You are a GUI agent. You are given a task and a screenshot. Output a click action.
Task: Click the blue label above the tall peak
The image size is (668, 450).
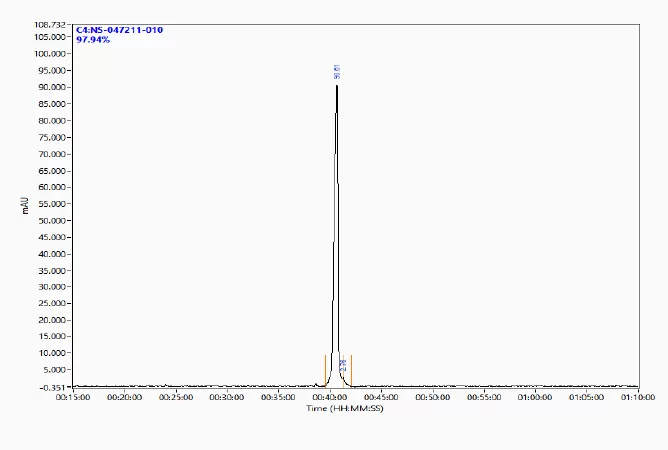(337, 72)
